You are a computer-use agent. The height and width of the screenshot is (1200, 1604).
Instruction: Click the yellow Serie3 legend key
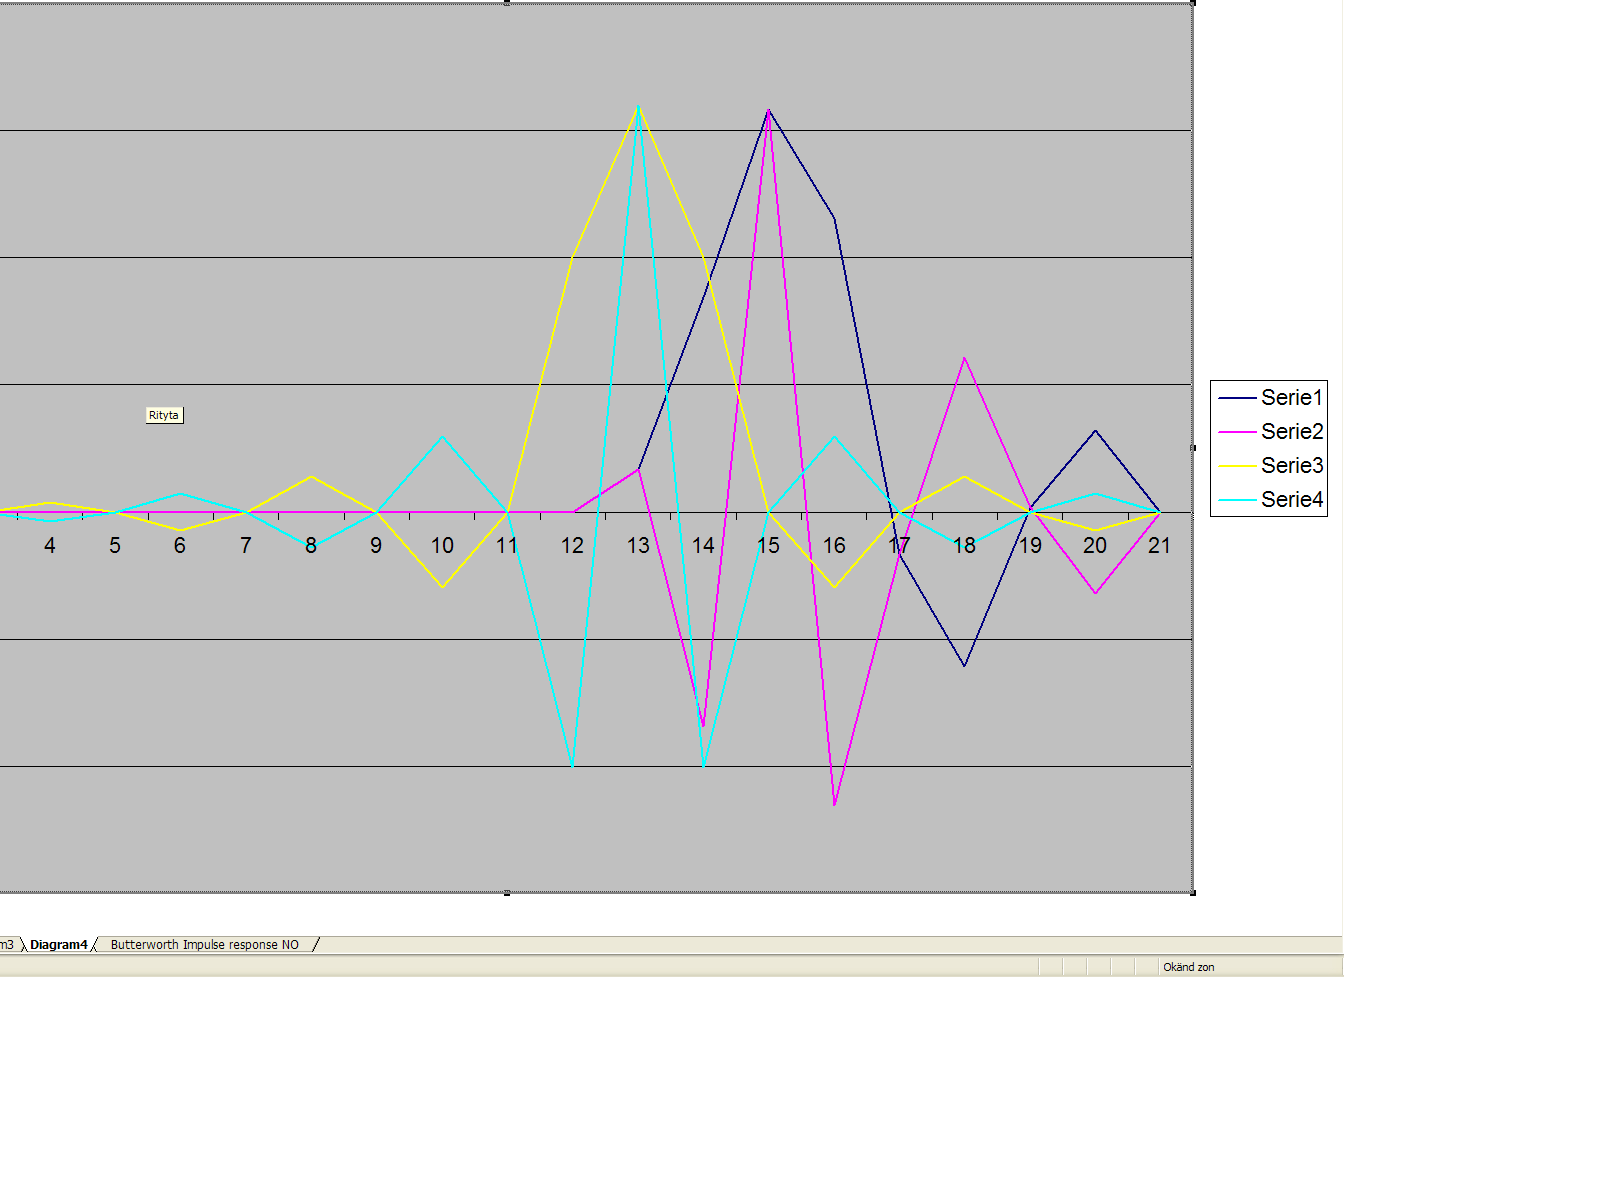tap(1237, 466)
